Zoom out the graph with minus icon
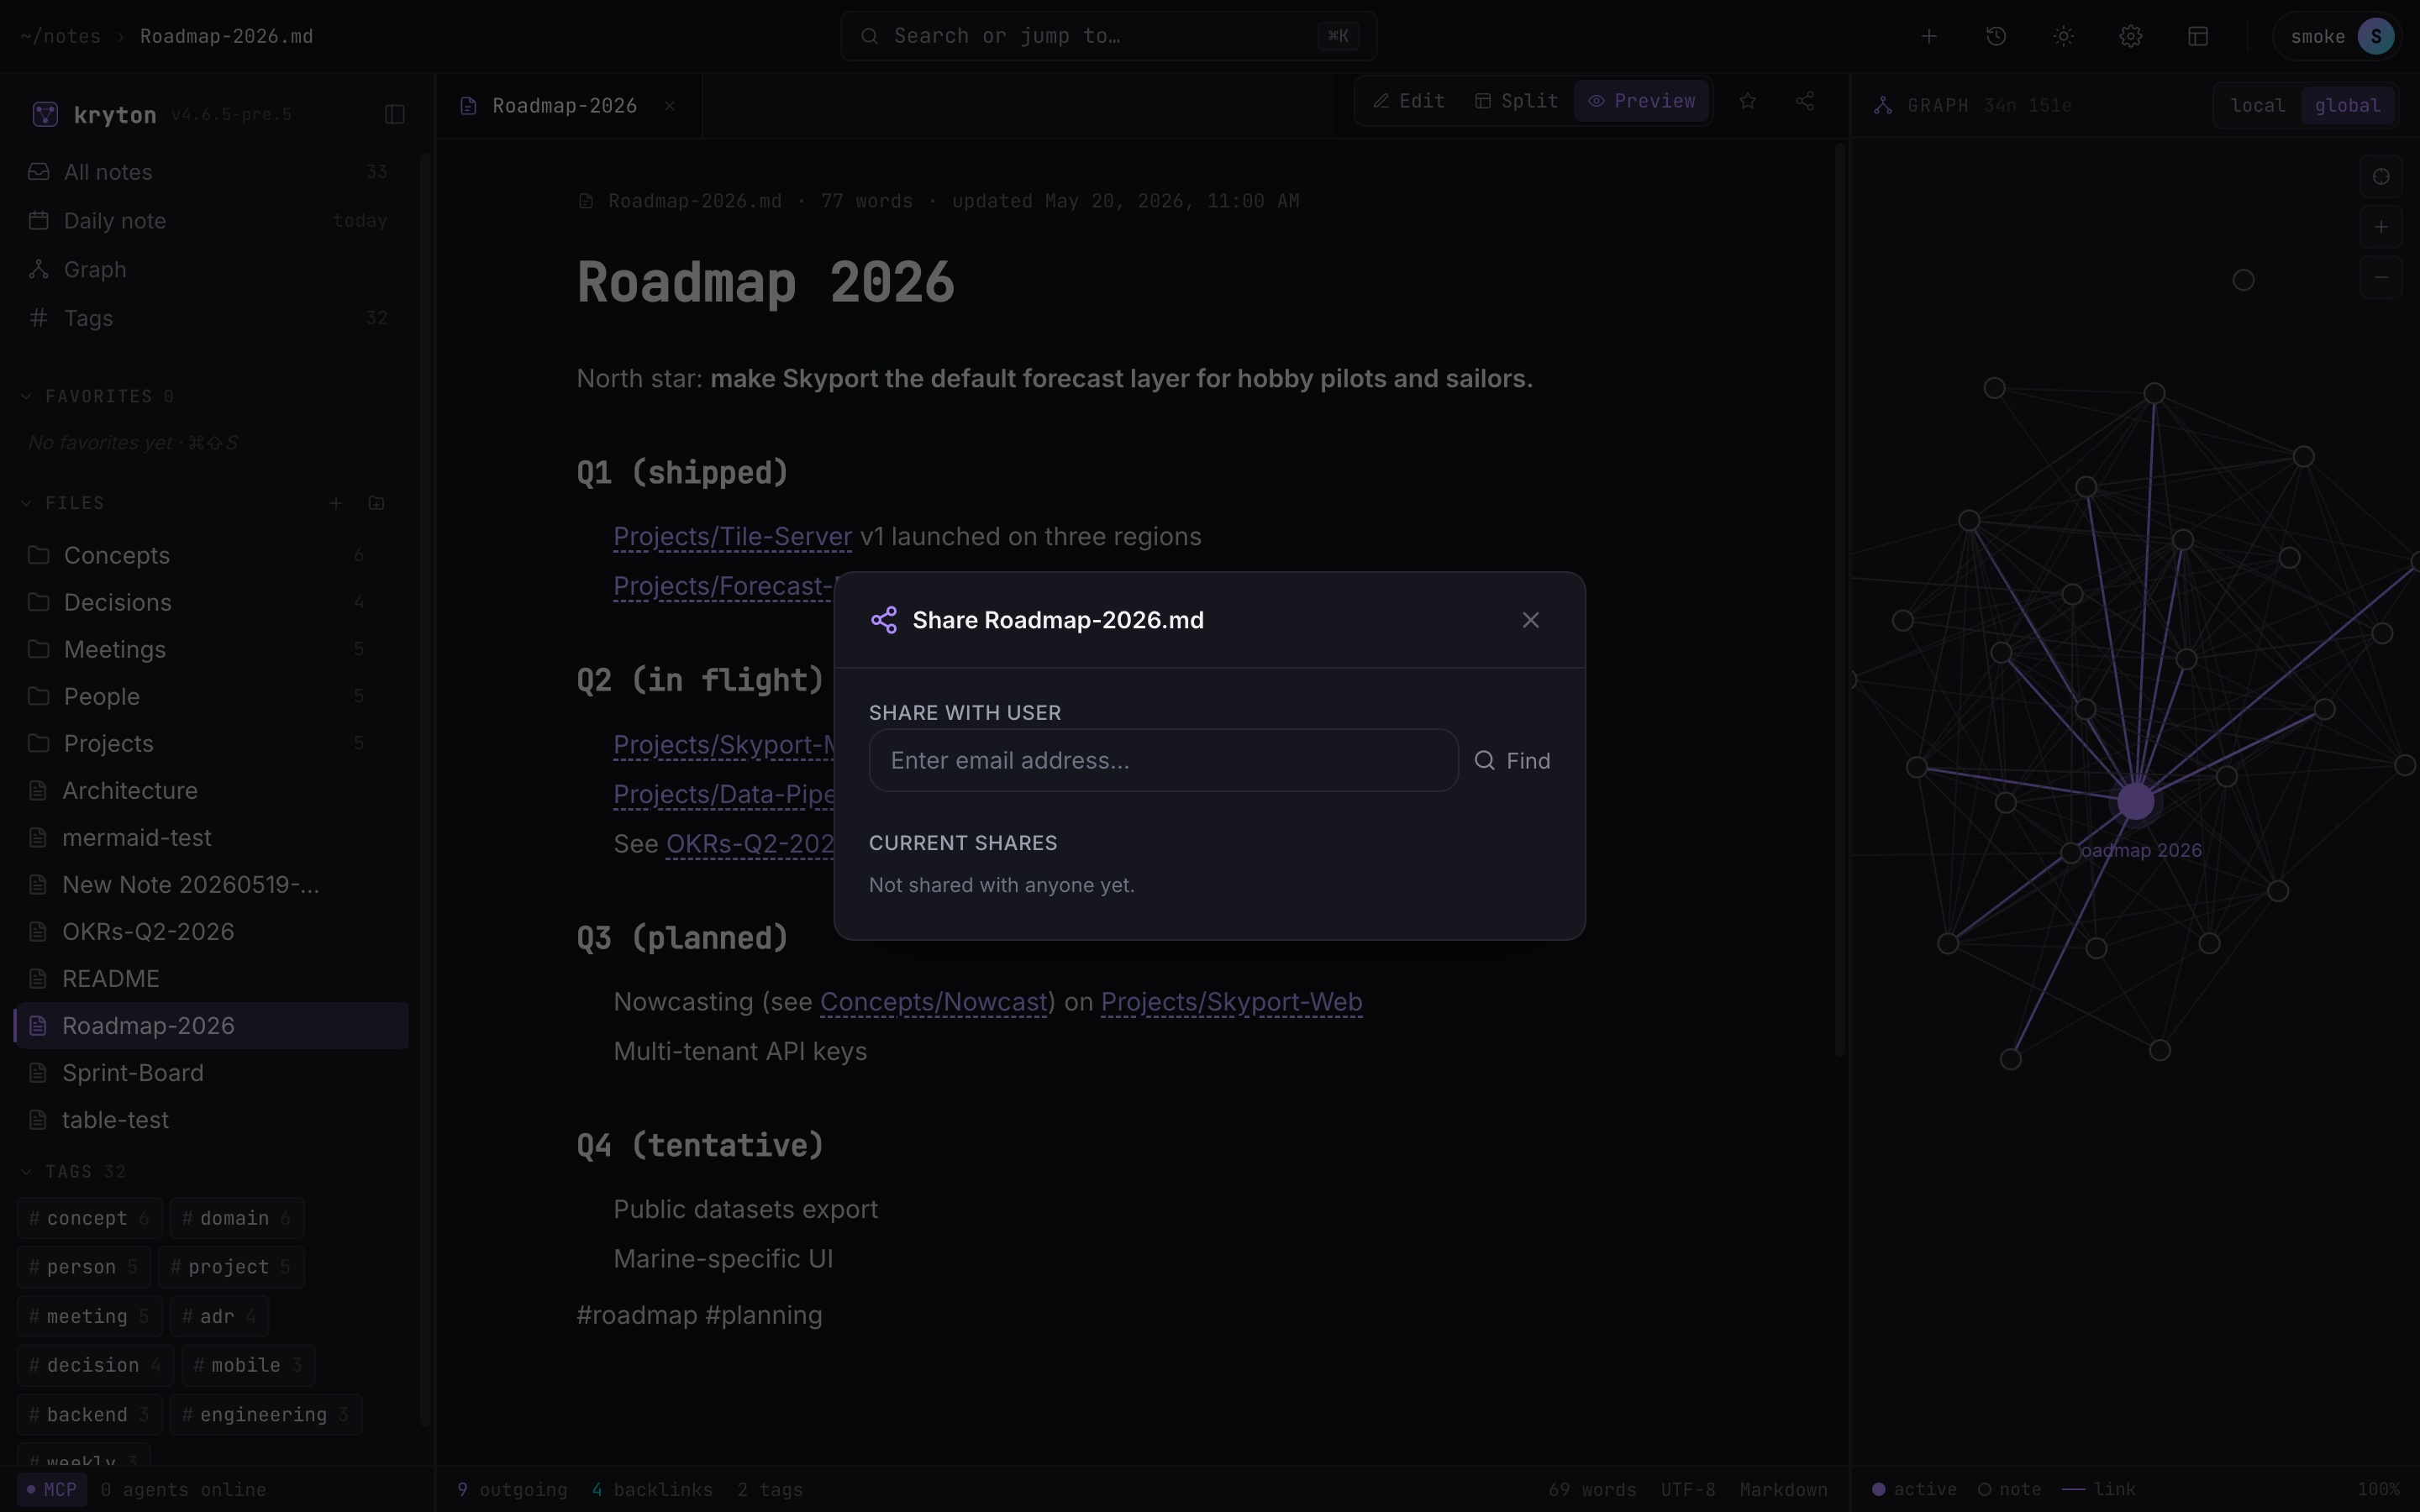Image resolution: width=2420 pixels, height=1512 pixels. [2381, 277]
